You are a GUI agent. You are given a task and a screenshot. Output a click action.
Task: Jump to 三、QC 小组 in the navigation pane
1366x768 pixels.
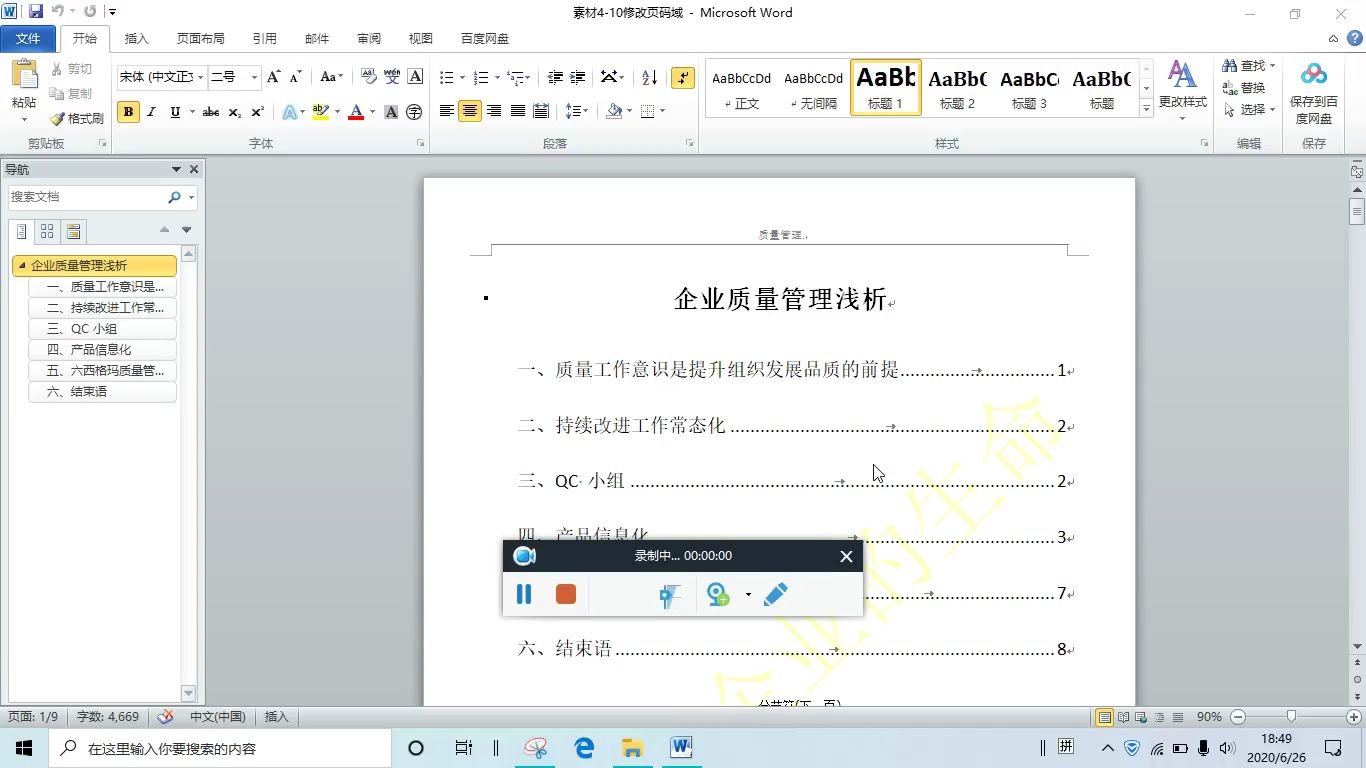102,329
